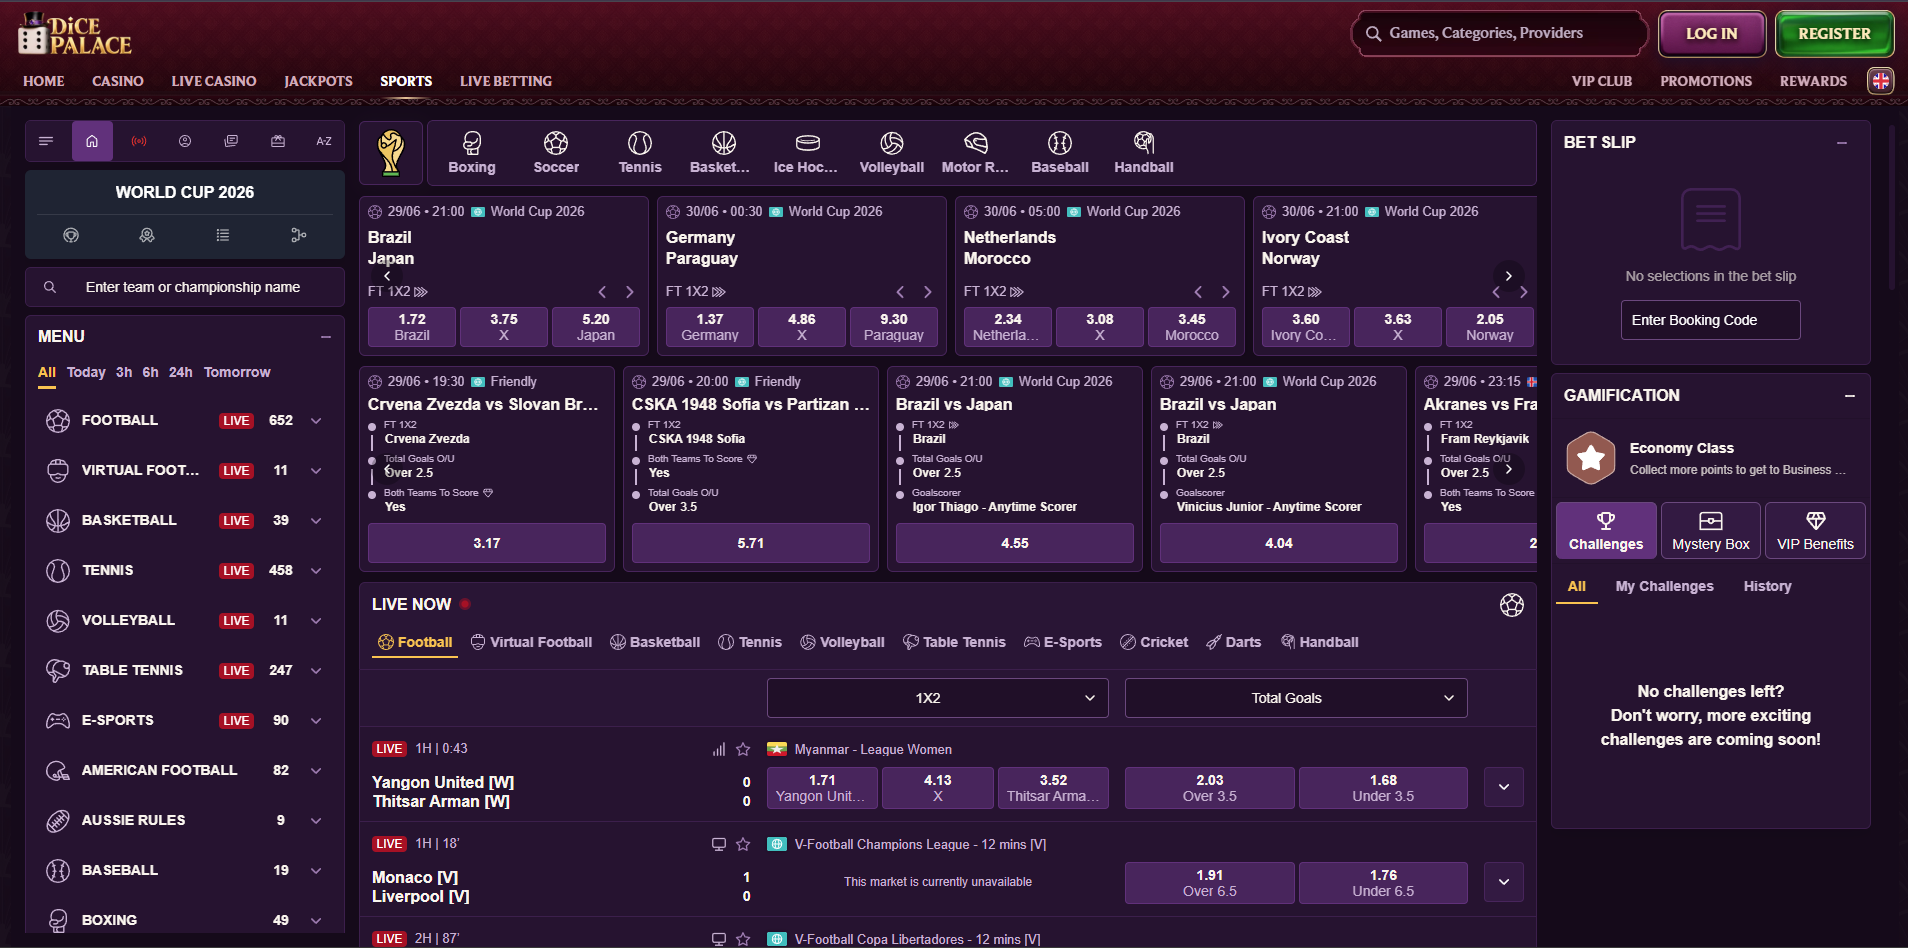This screenshot has width=1908, height=948.
Task: Select Tennis sport icon in top strip
Action: pyautogui.click(x=640, y=153)
